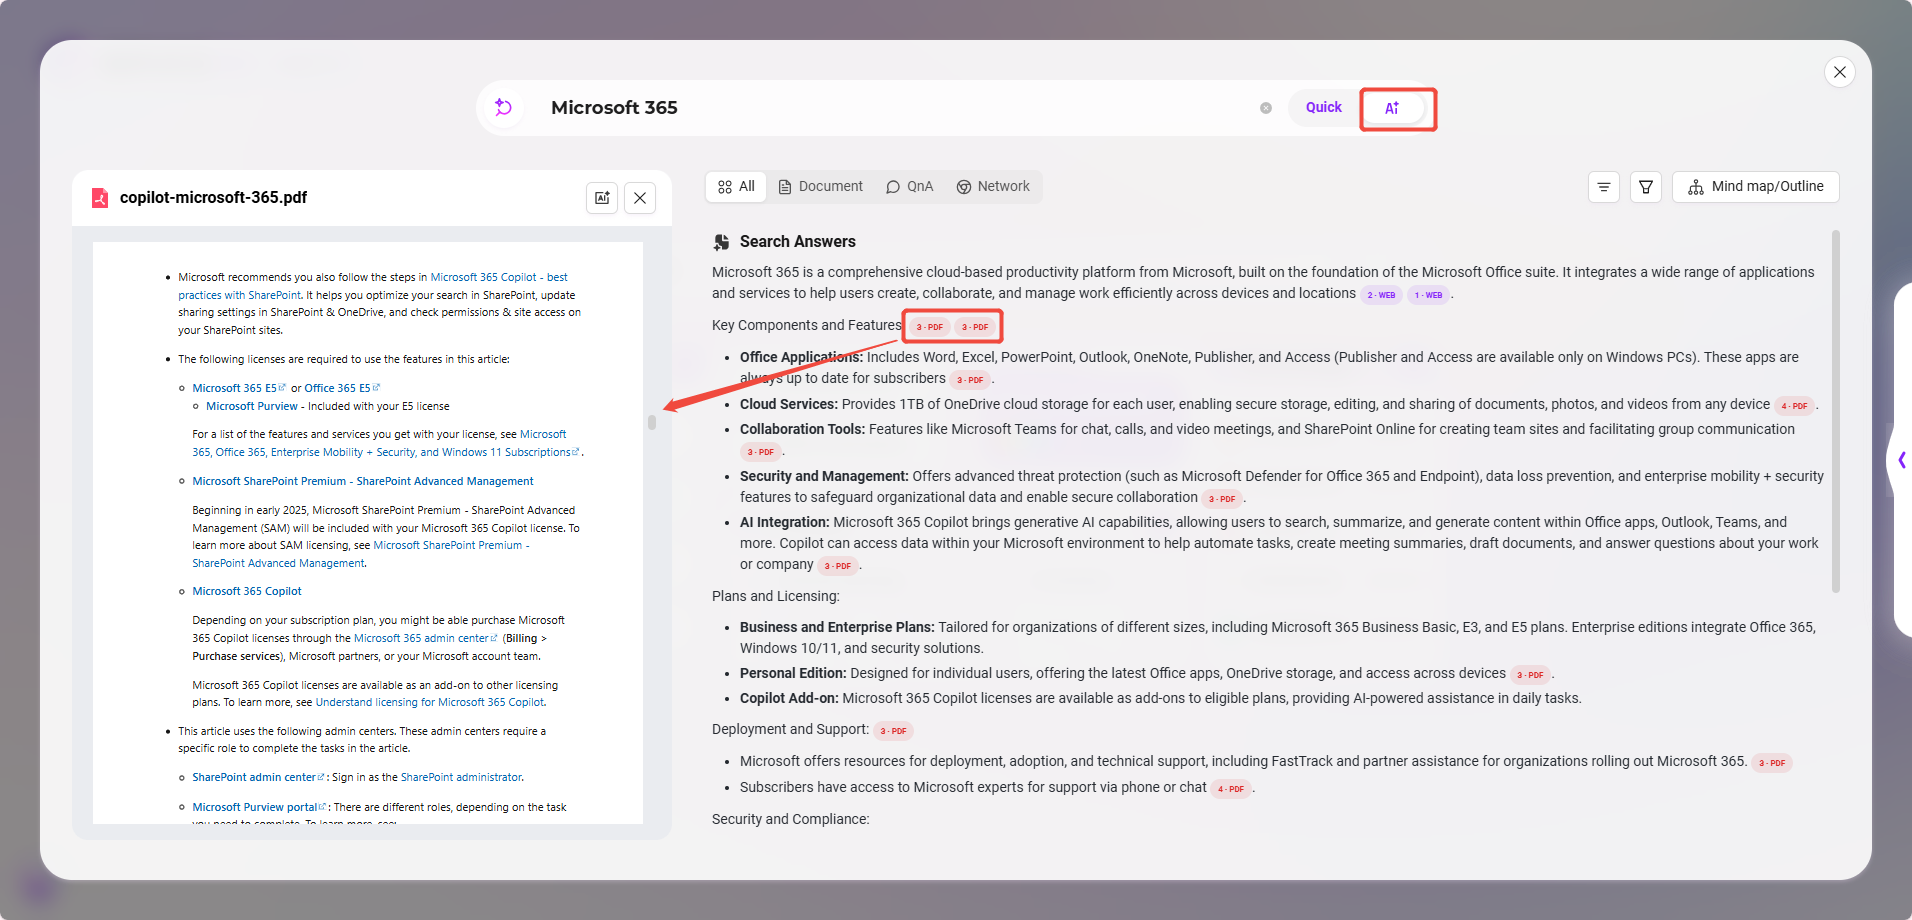1912x920 pixels.
Task: Click the PDF citation beside Deployment and Support
Action: pos(893,731)
